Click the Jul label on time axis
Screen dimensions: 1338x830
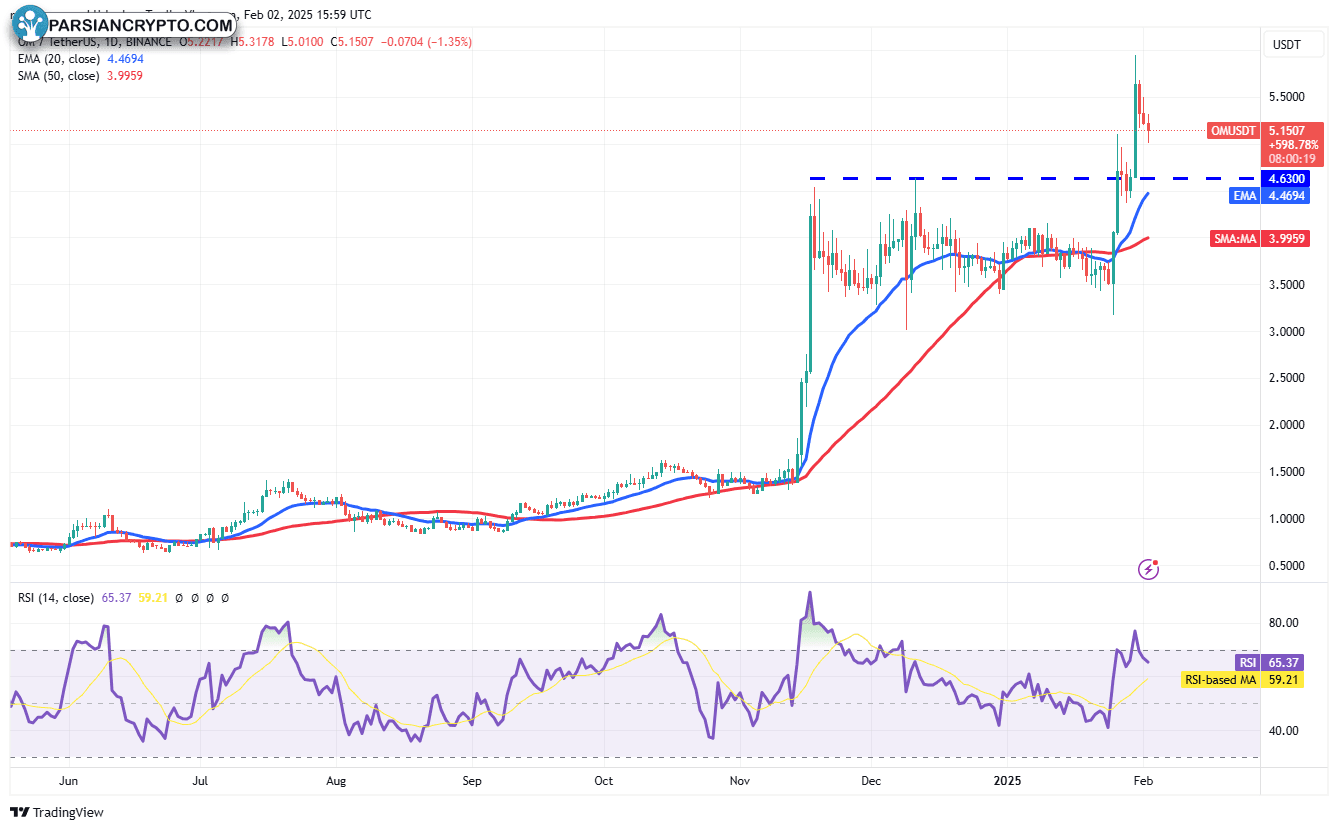pyautogui.click(x=200, y=779)
